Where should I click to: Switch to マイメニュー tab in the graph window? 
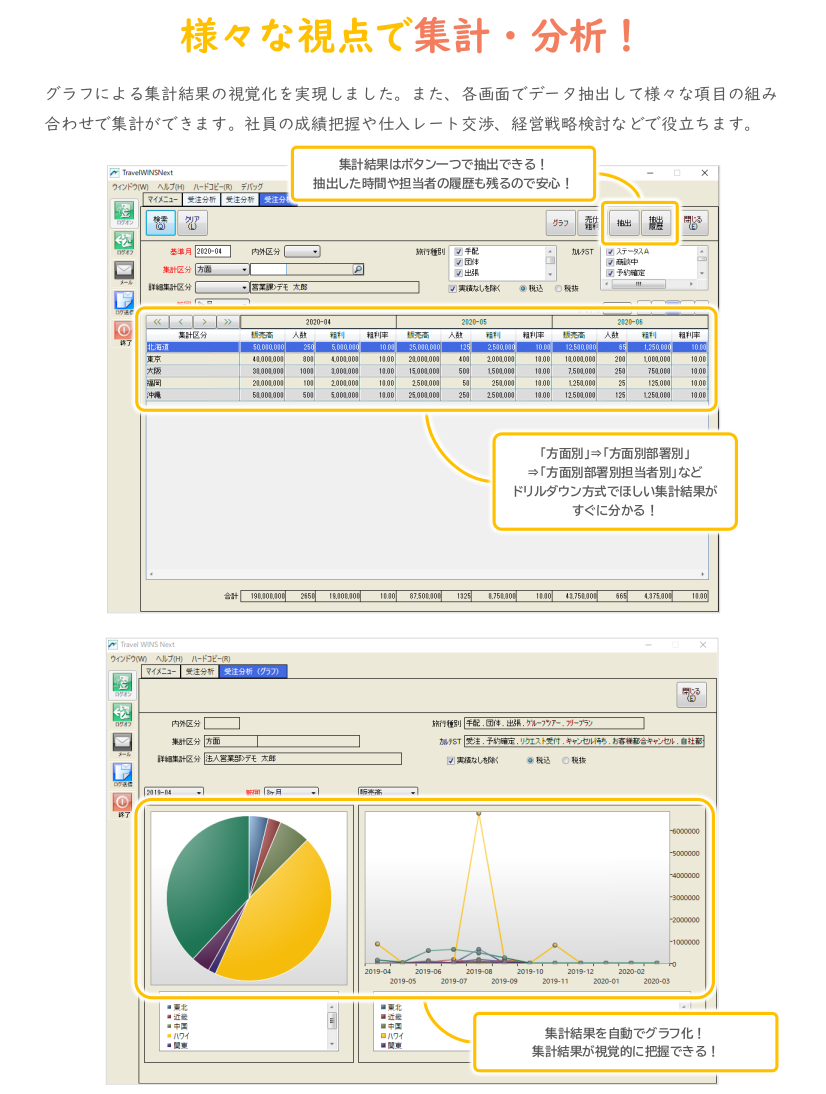(161, 671)
